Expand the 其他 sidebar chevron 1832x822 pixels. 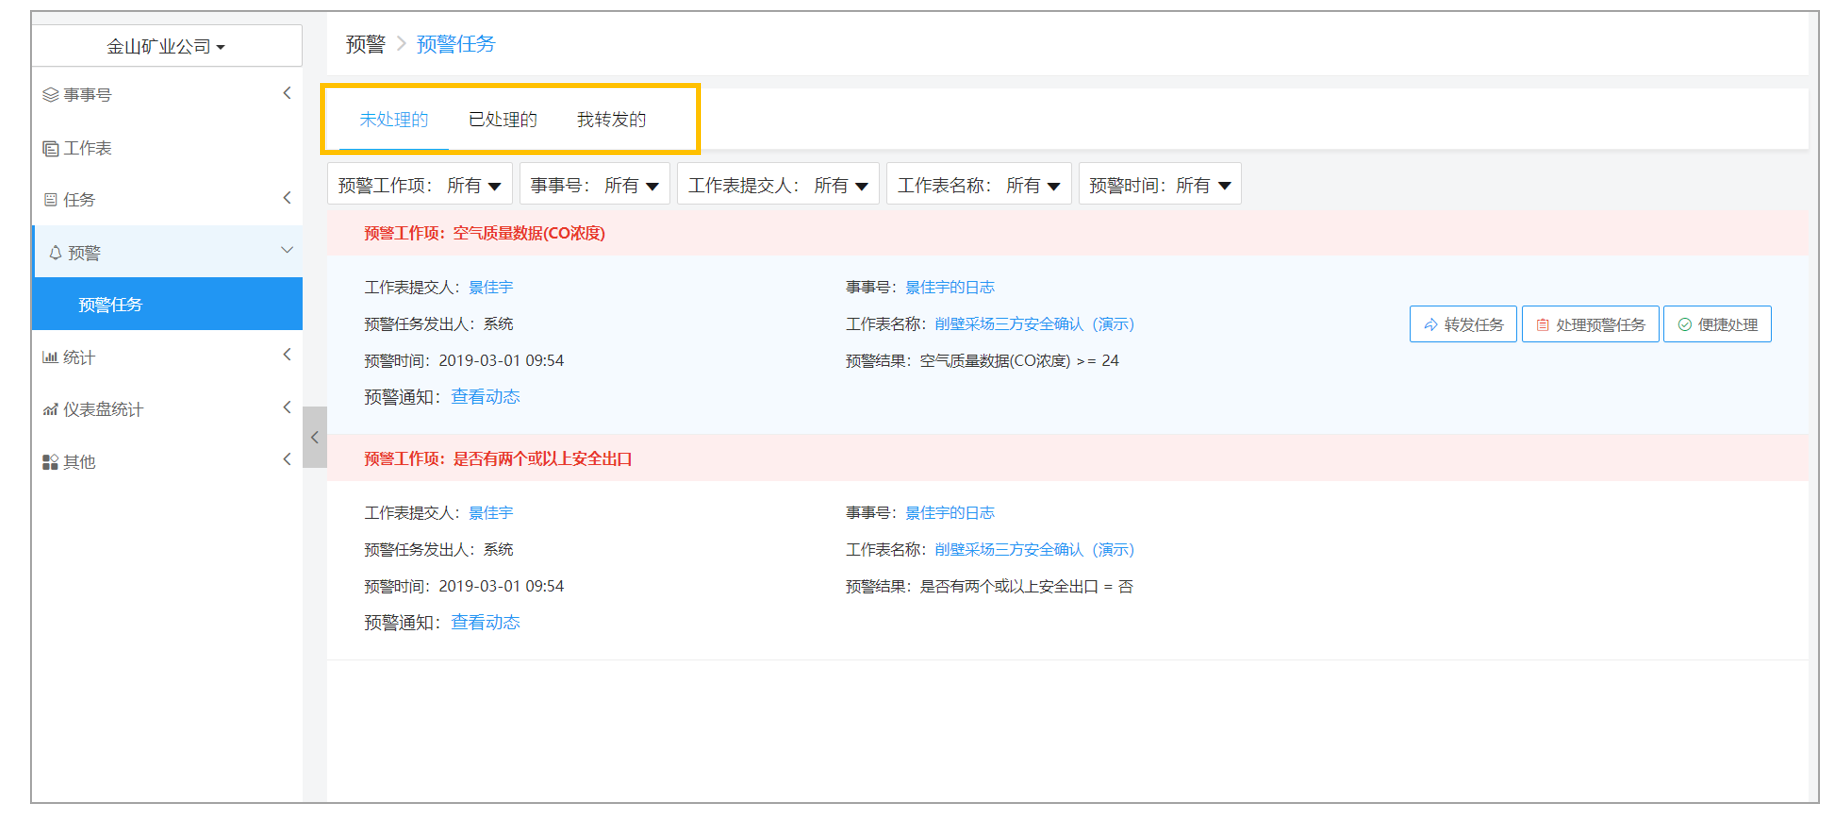(x=287, y=460)
